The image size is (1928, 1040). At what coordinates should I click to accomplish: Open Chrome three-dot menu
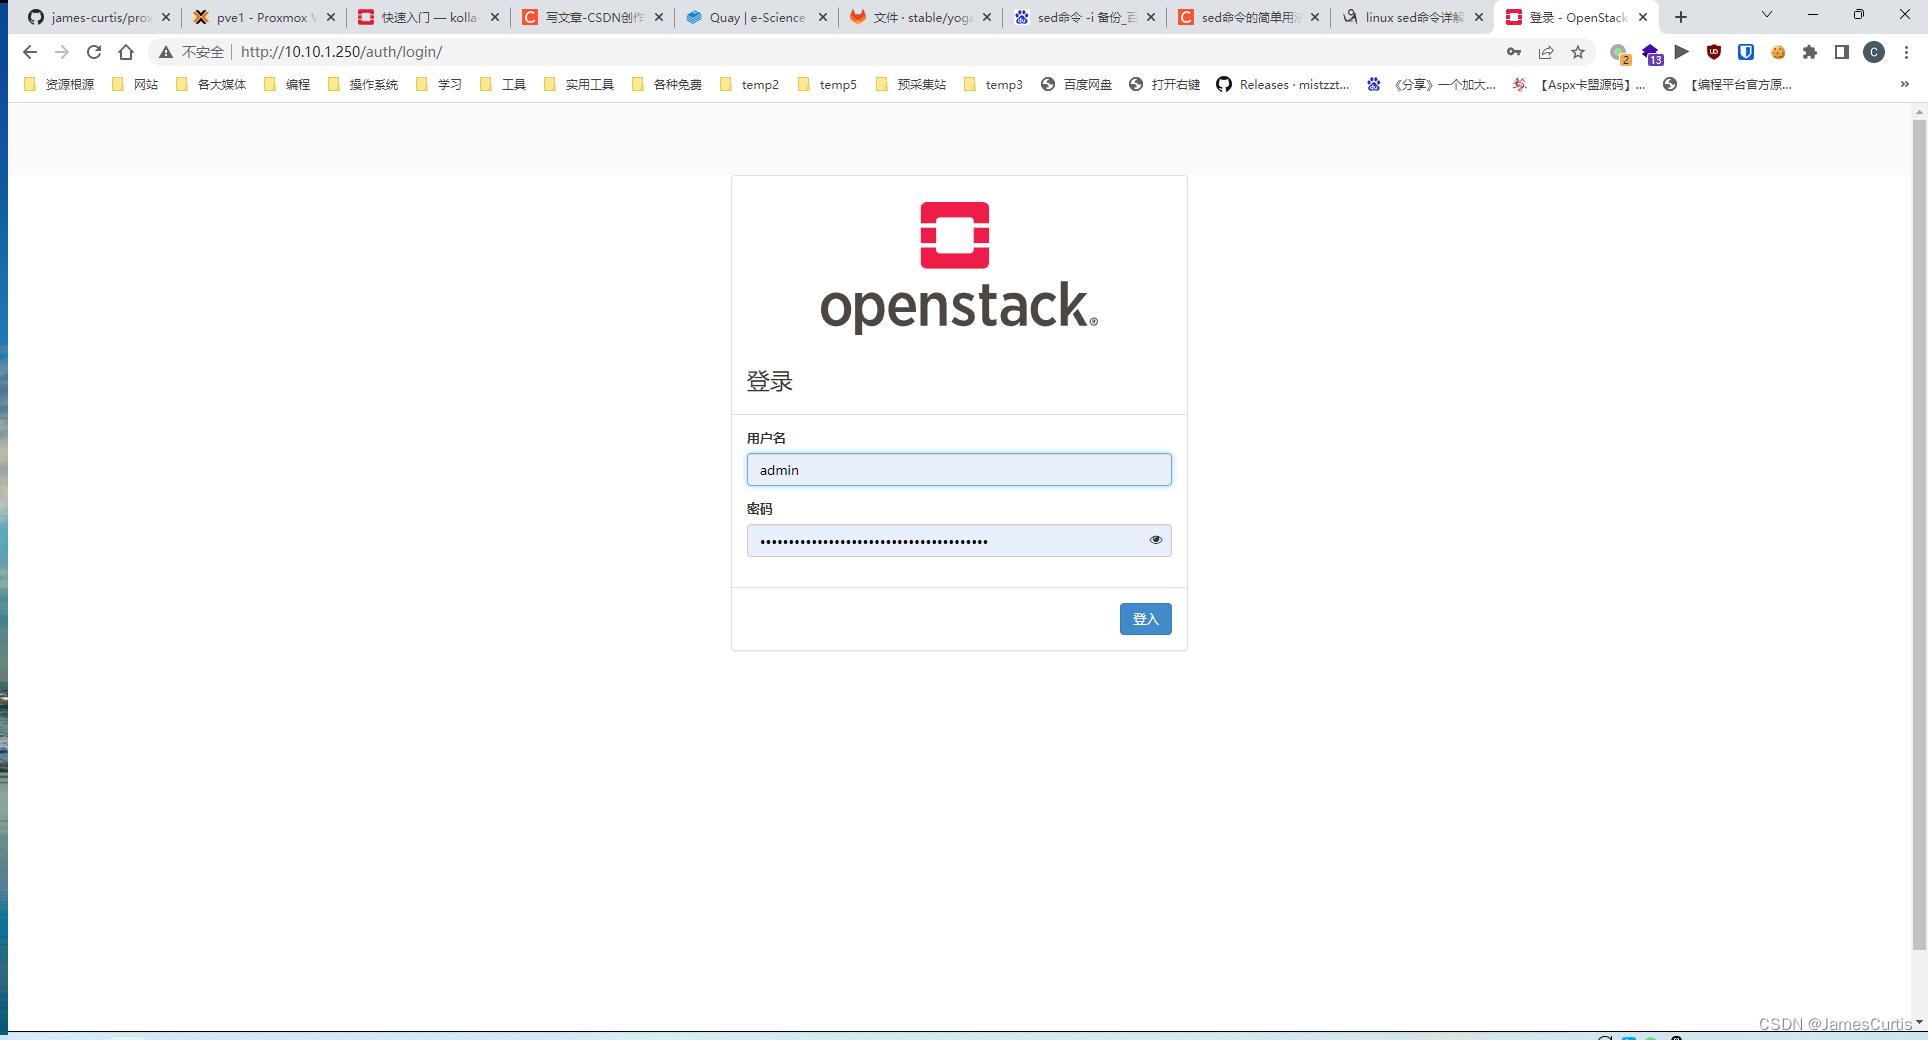pos(1906,52)
